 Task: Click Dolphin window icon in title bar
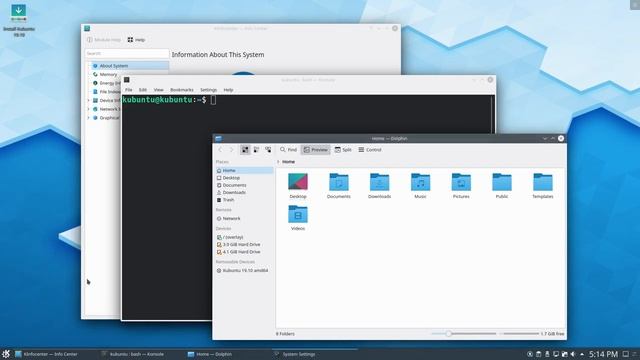click(x=218, y=138)
